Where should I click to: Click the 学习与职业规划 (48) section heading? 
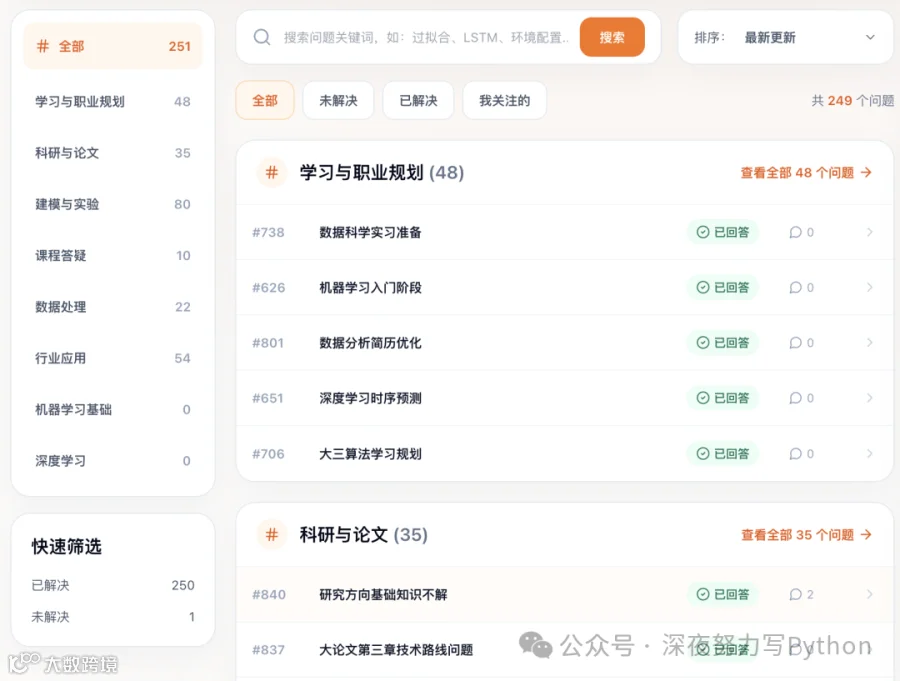coord(382,172)
